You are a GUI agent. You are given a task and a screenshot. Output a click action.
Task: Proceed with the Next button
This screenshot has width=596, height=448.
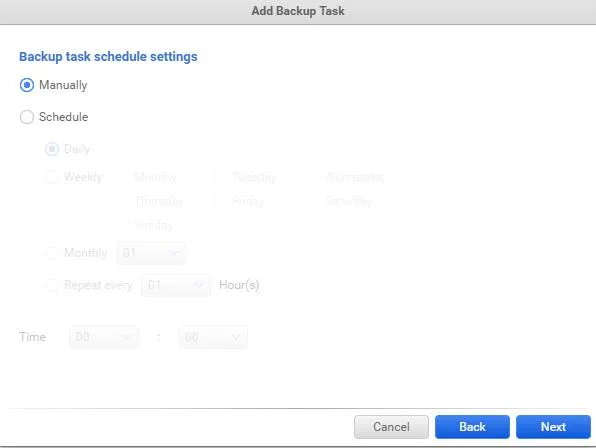tap(553, 427)
